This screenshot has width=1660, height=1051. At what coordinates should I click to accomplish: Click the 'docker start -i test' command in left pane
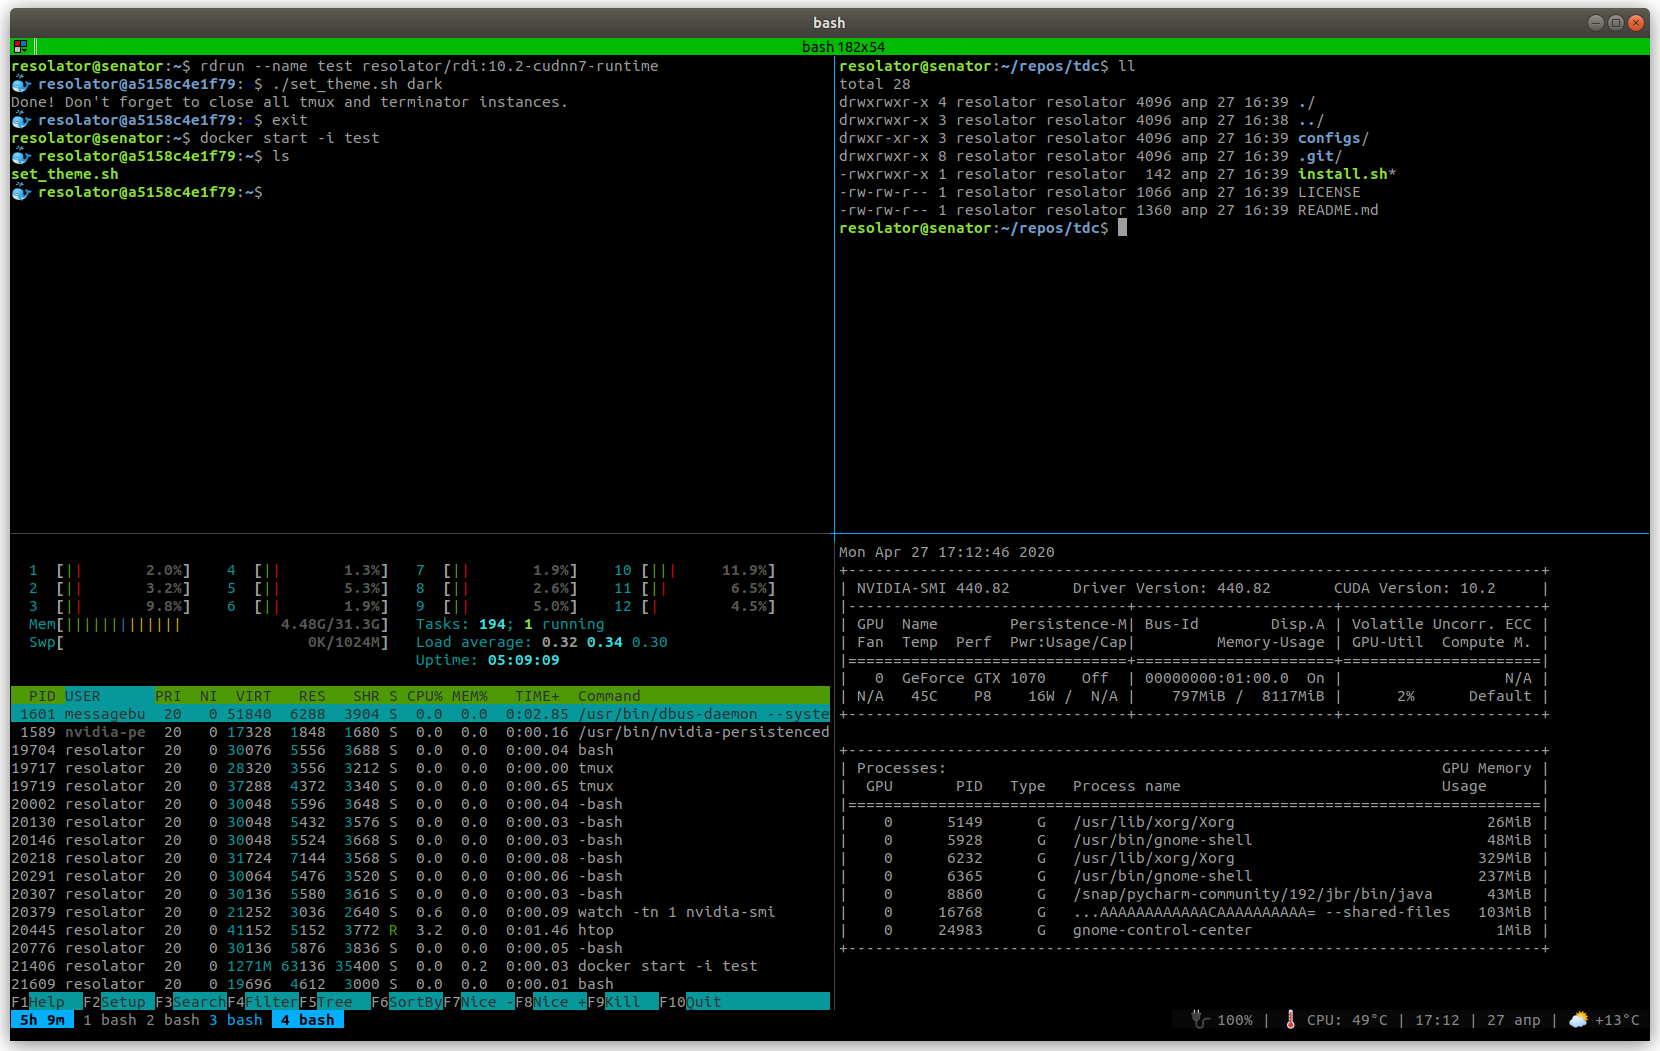[290, 138]
